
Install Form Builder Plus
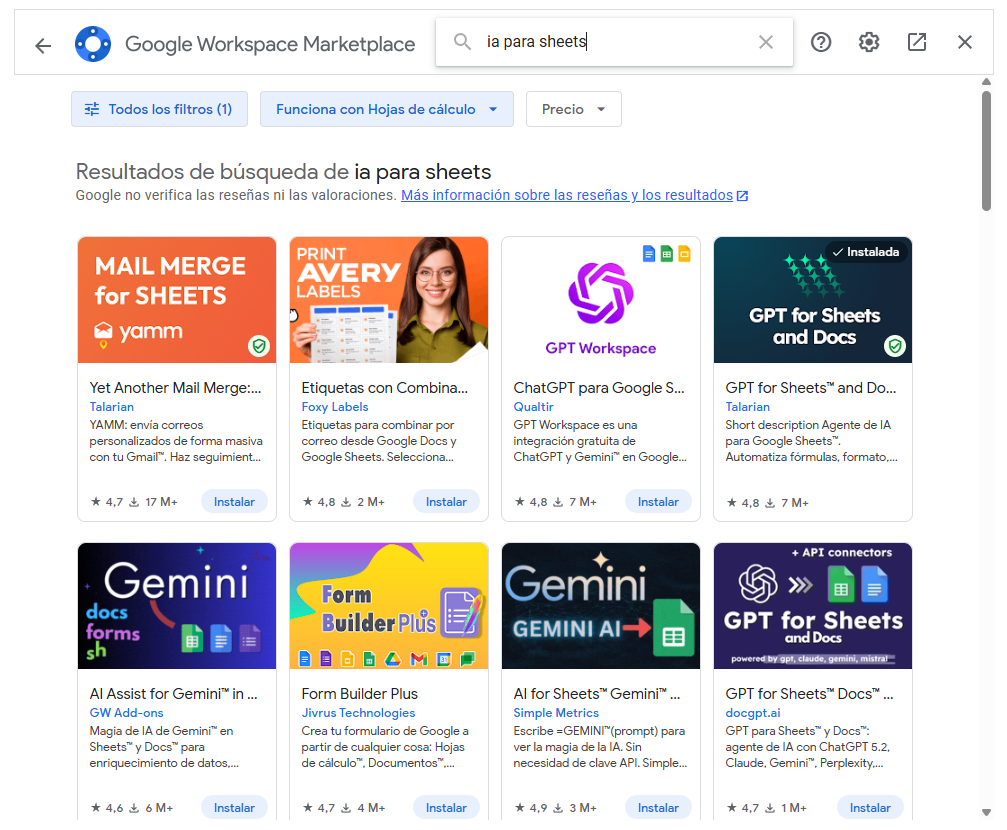point(446,808)
